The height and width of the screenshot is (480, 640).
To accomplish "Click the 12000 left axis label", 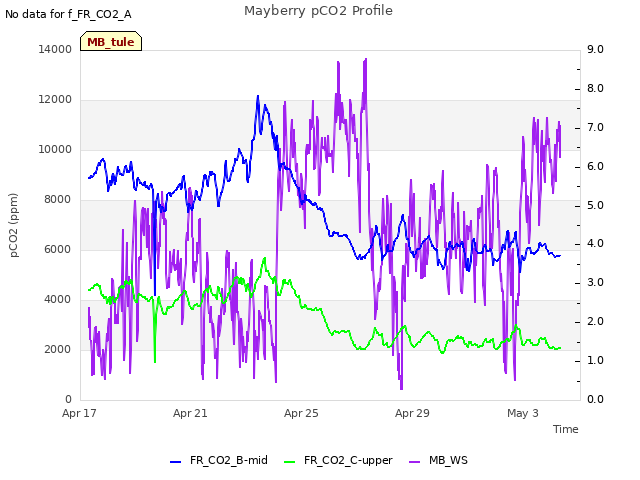I will coord(55,100).
